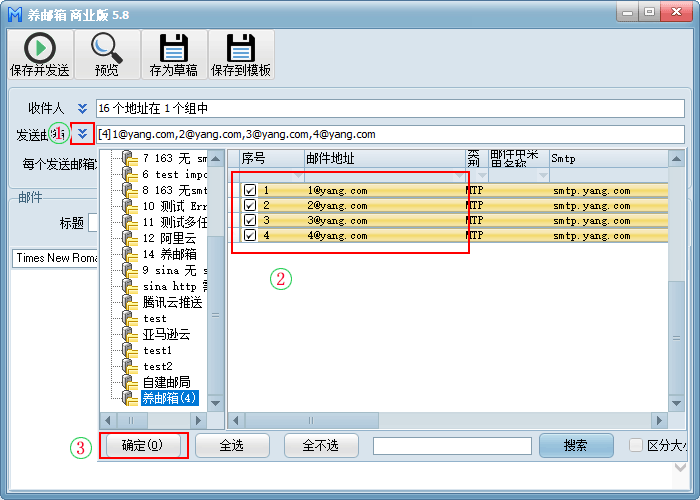Click folder icon of '12 阿里云' group
Viewport: 700px width, 500px height.
[130, 239]
